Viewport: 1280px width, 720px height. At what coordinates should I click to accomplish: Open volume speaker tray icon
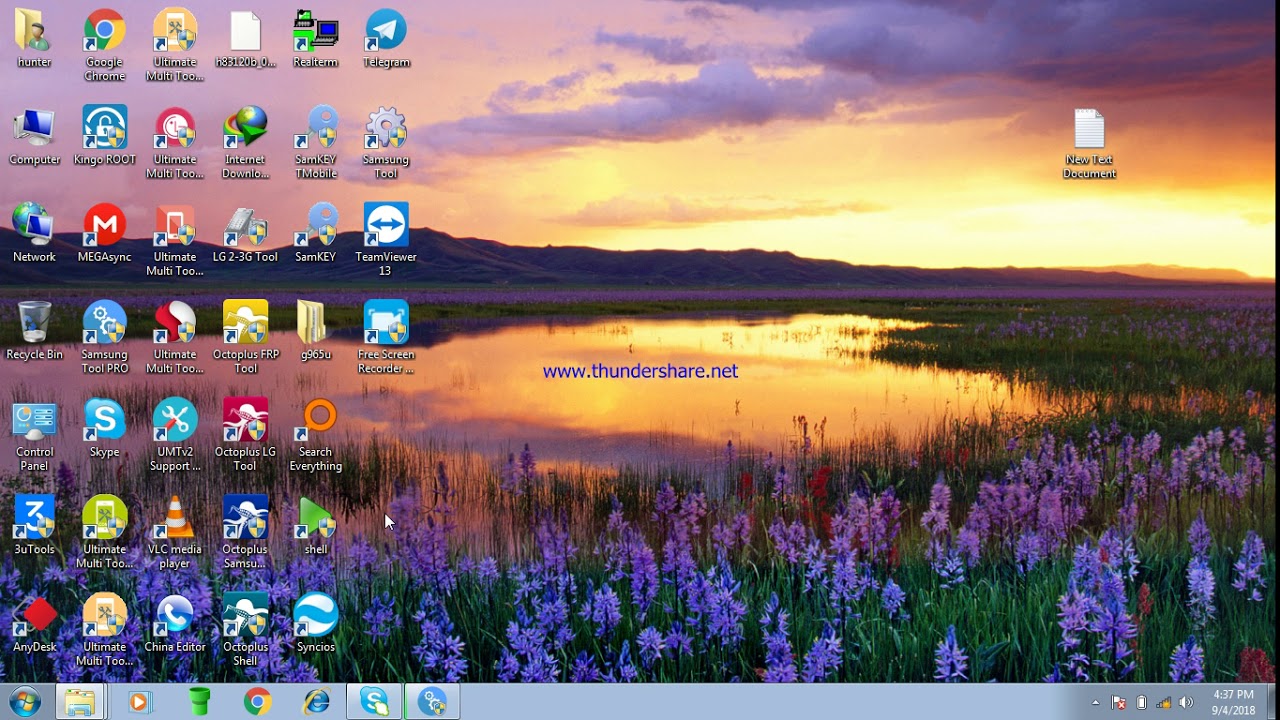(x=1187, y=703)
